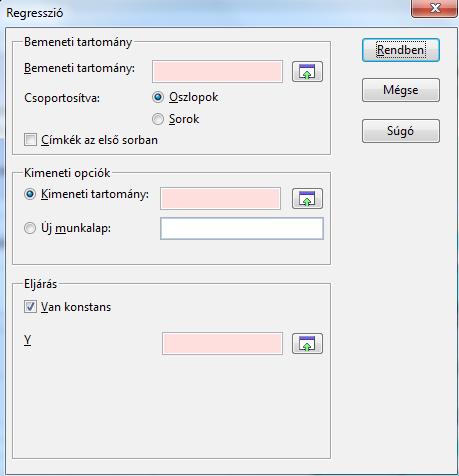Click shrink icon beside Kimeneti tartomány field
Viewport: 459px width, 476px height.
coord(307,199)
